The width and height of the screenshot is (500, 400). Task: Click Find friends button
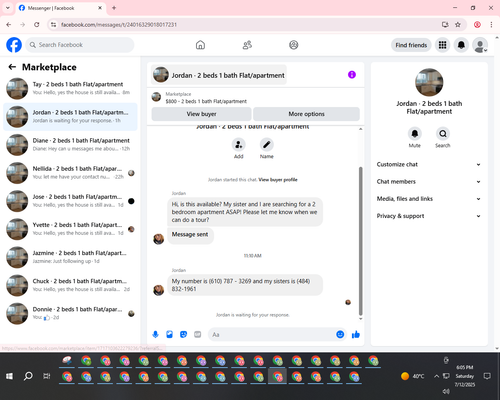point(411,45)
